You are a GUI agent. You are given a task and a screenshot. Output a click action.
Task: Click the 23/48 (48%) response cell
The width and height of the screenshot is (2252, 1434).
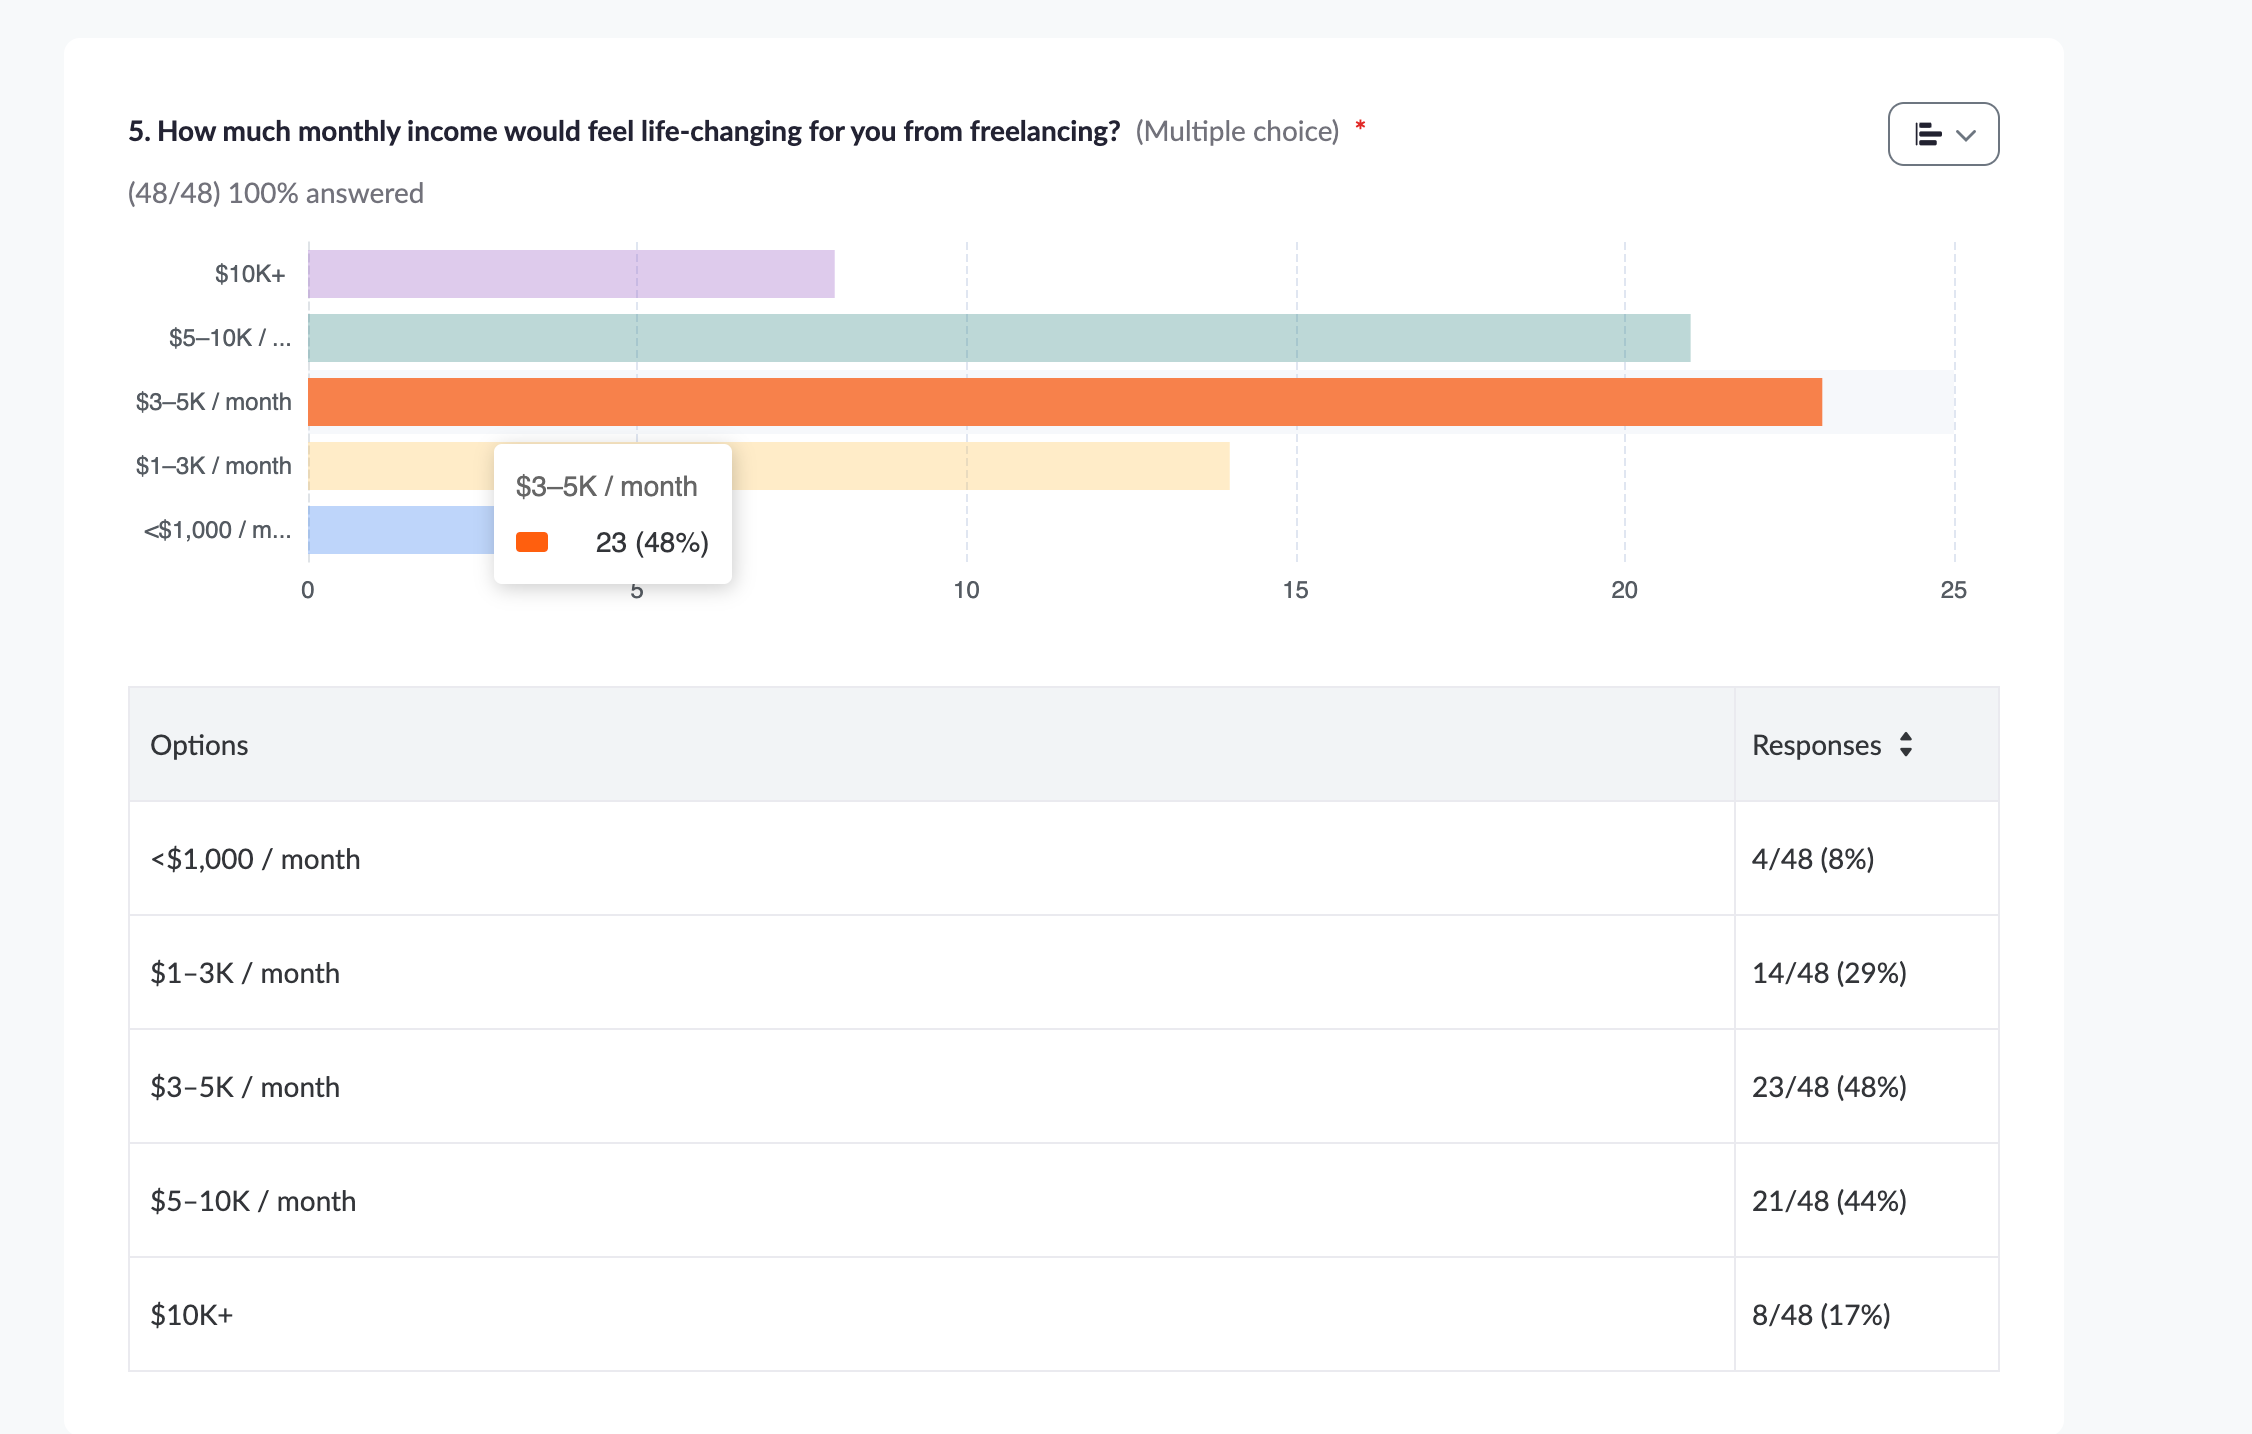point(1829,1087)
